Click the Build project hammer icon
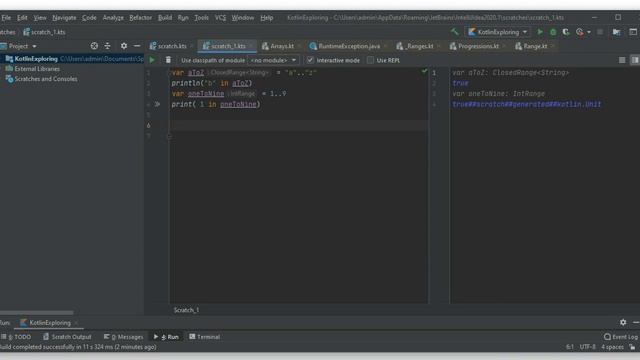This screenshot has width=640, height=360. (454, 32)
